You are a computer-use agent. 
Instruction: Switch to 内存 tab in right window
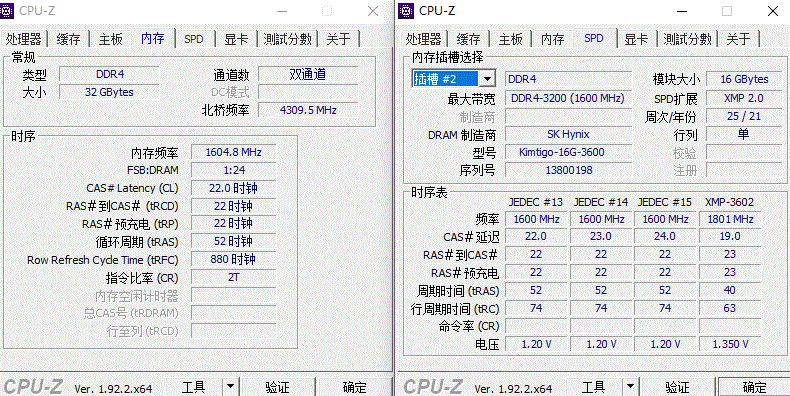[552, 39]
